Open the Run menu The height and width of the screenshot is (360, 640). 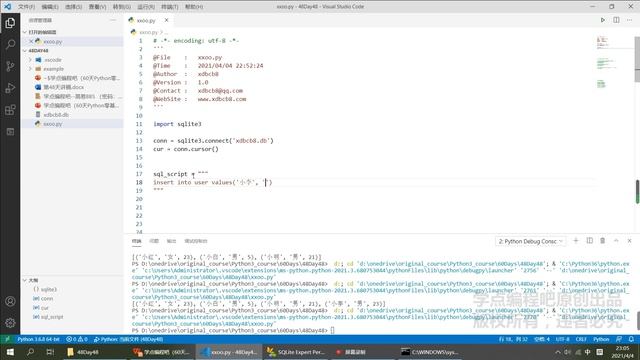click(x=146, y=7)
